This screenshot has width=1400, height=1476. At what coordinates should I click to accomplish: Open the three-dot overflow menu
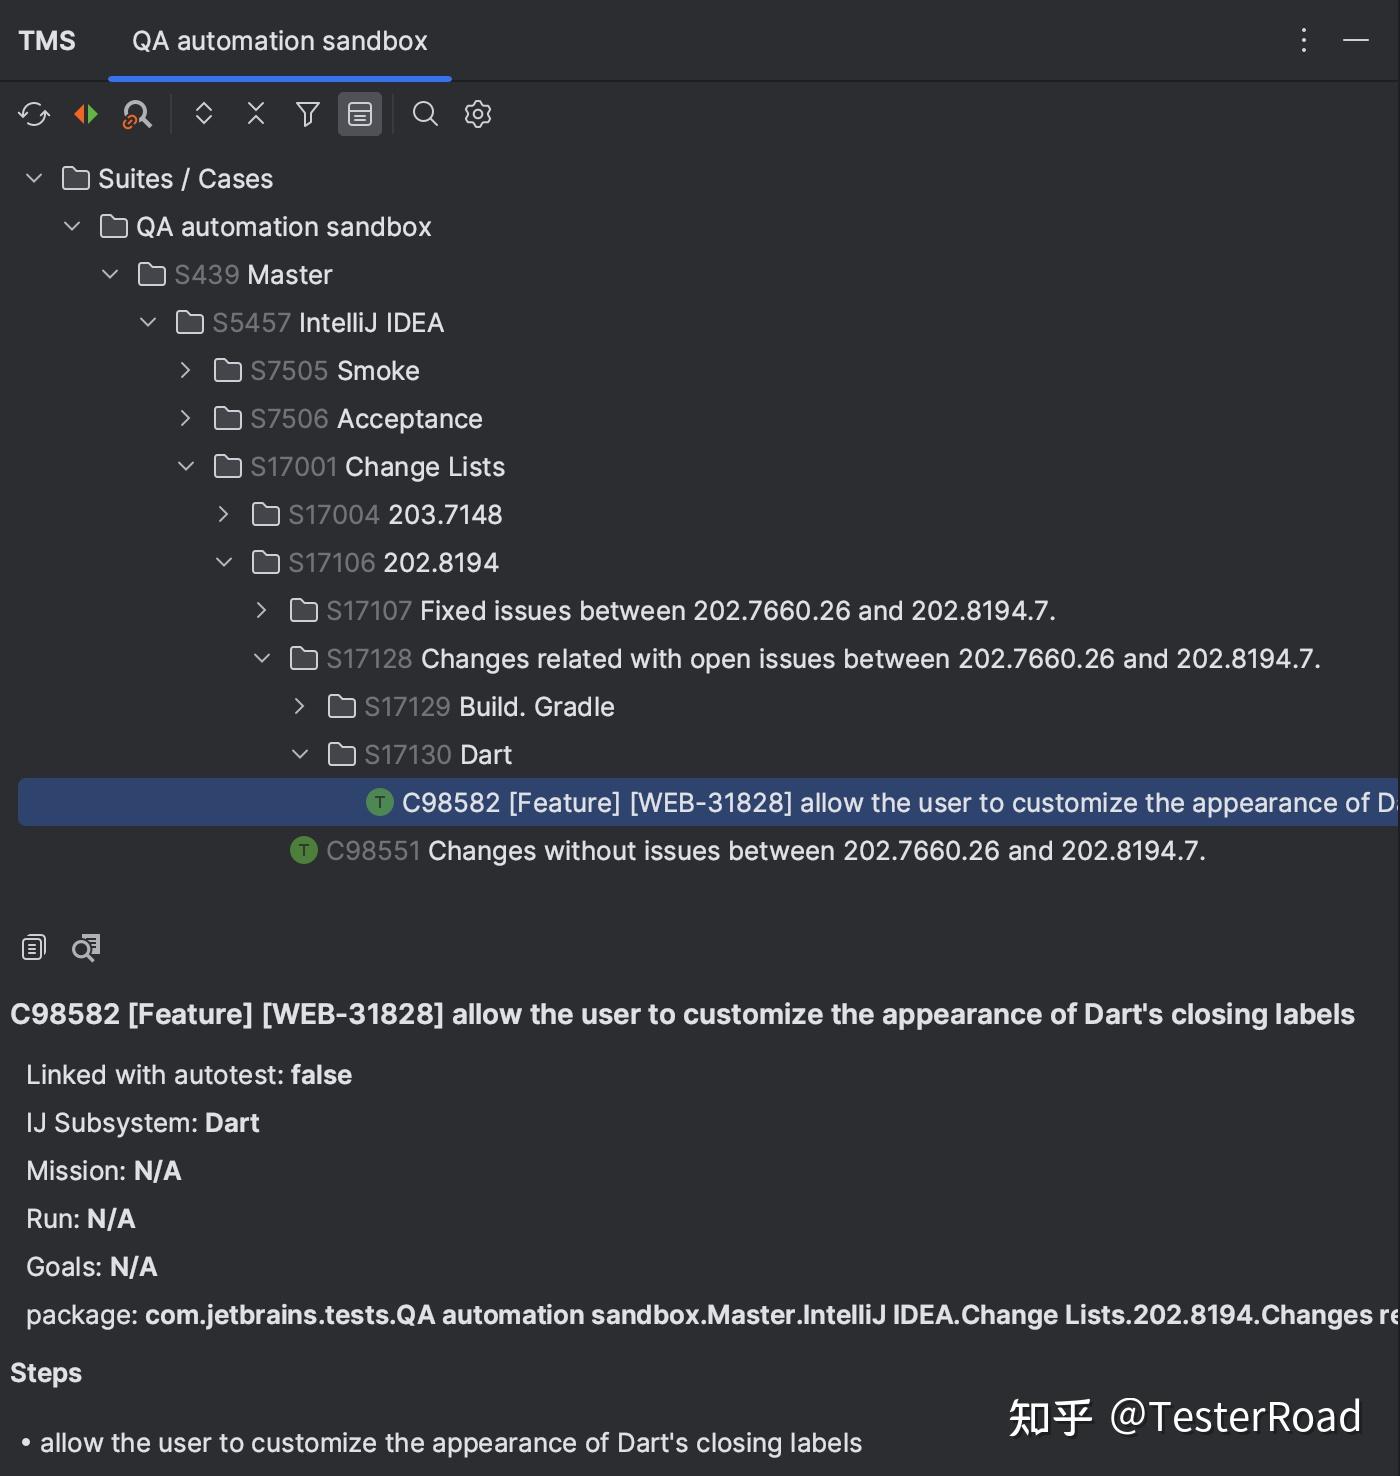pos(1303,40)
